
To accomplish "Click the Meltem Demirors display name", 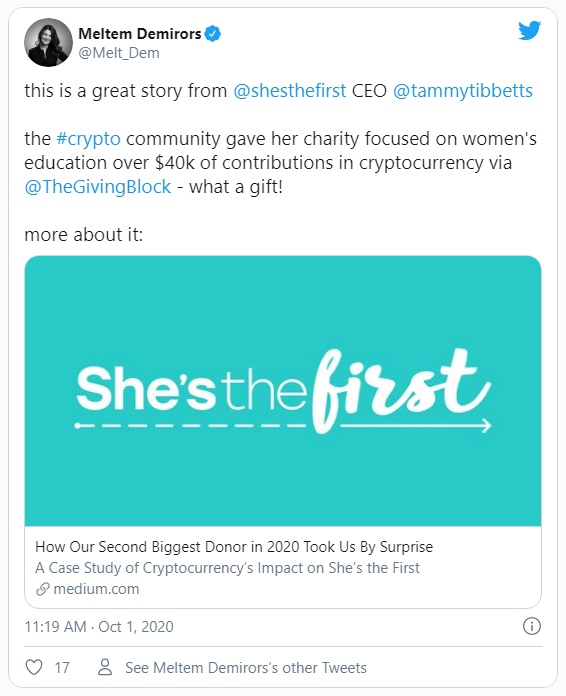I will click(140, 34).
